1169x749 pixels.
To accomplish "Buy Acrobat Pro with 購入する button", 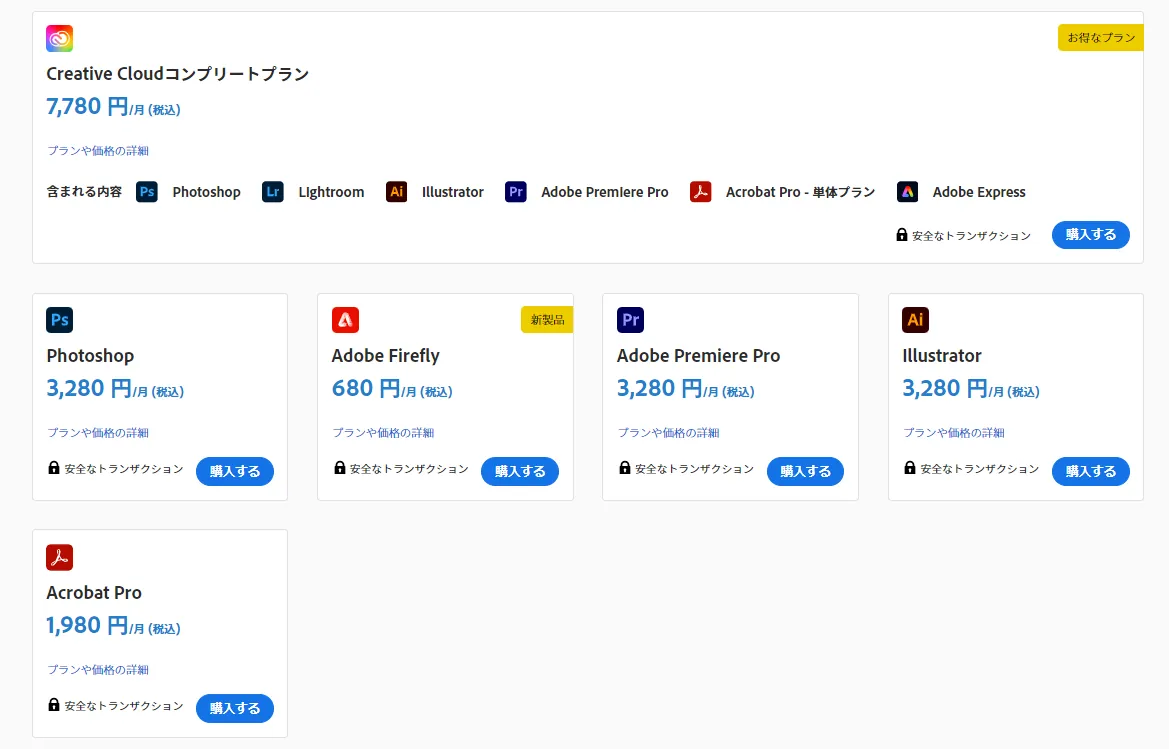I will (x=235, y=708).
